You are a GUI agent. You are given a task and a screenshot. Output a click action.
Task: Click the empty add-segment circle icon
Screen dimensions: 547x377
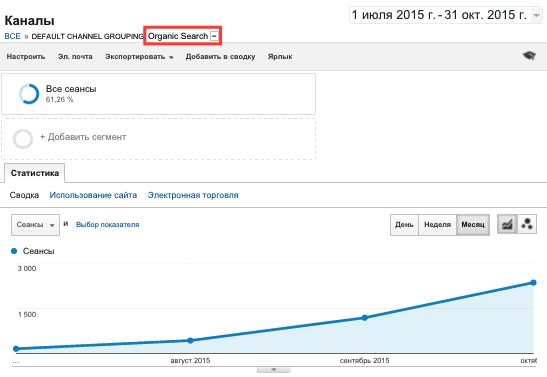click(x=23, y=138)
